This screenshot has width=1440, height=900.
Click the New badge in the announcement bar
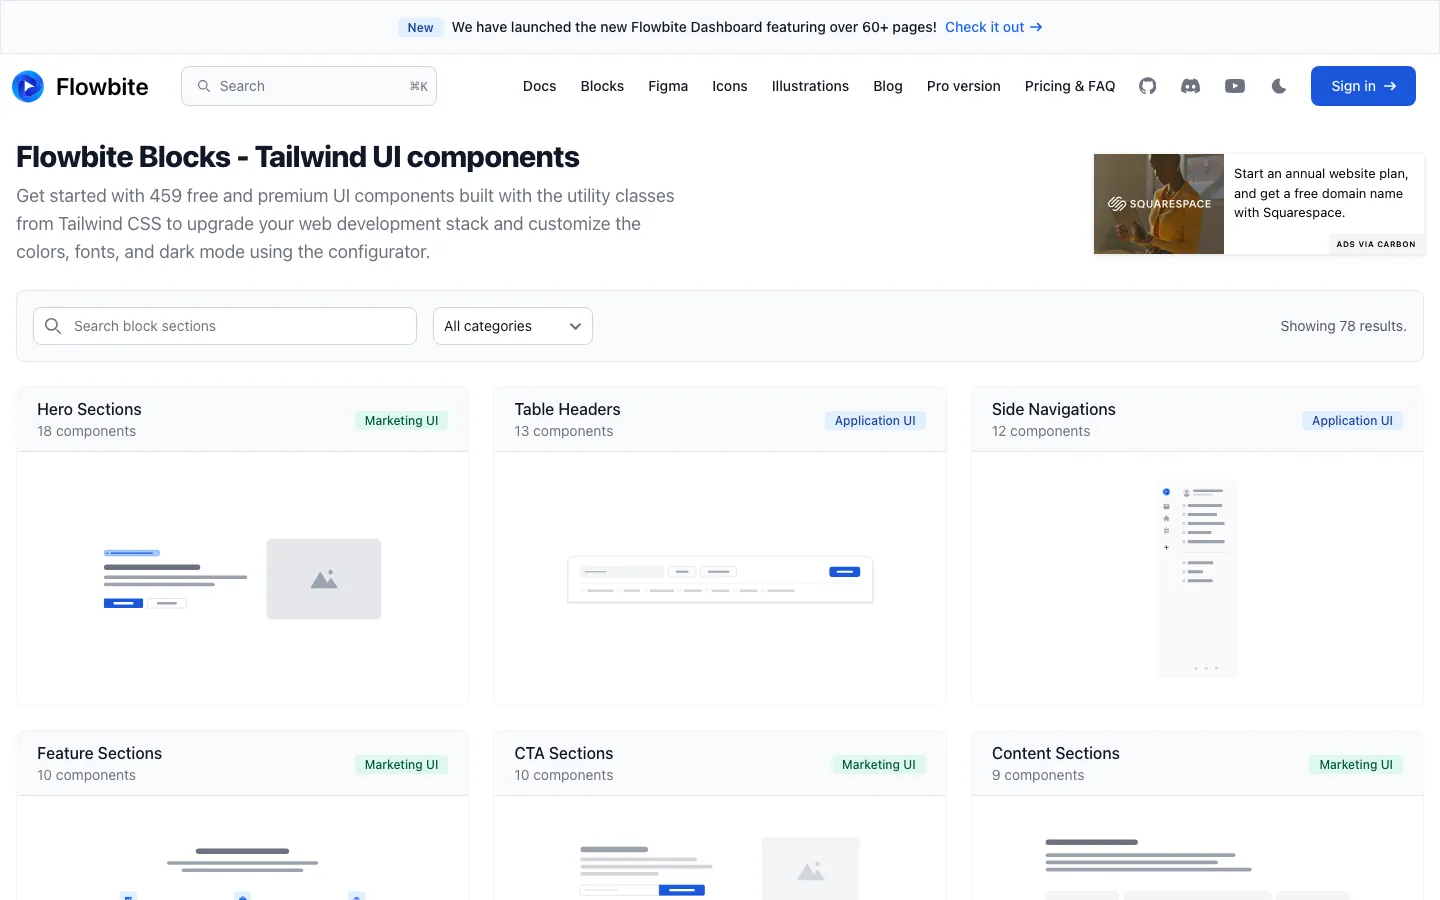point(421,27)
